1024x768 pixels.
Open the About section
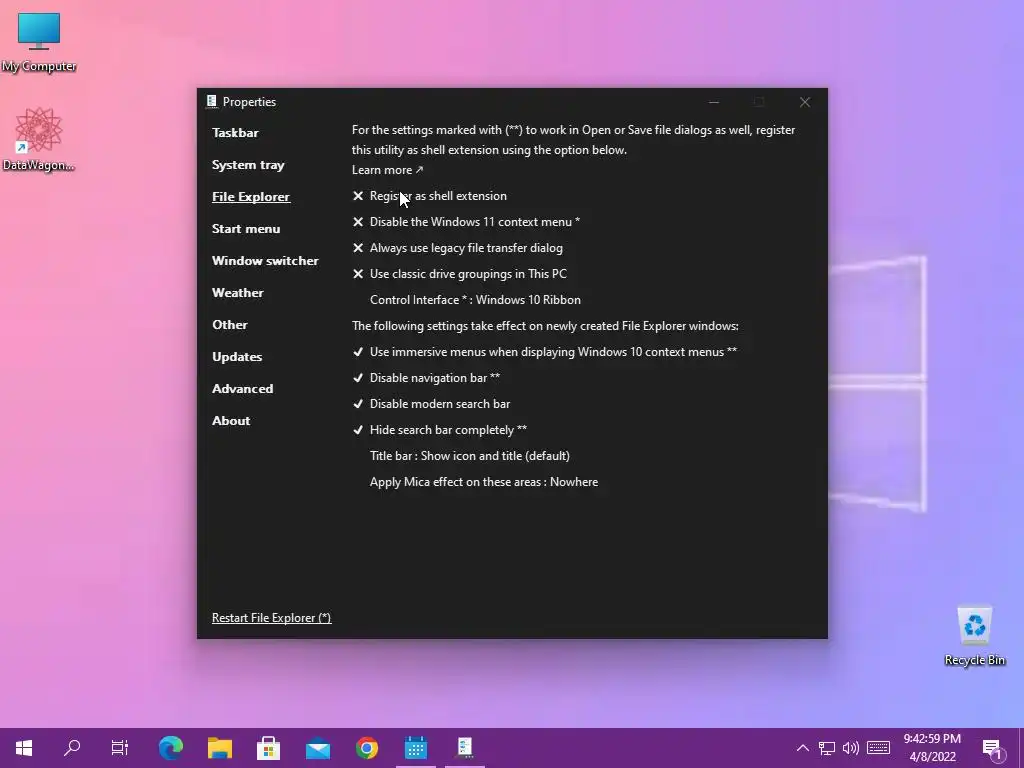pos(231,421)
